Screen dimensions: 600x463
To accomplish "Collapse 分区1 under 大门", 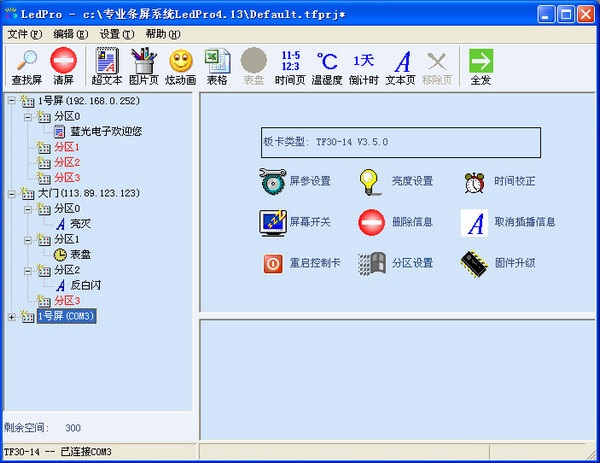I will [28, 240].
